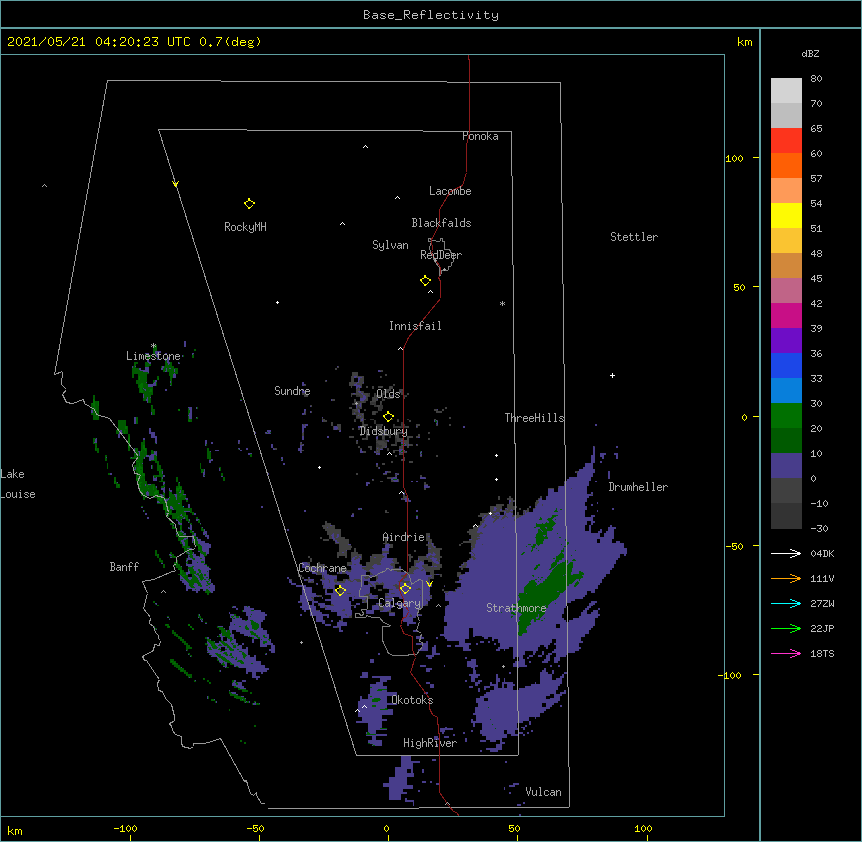The width and height of the screenshot is (862, 842).
Task: Click the asterisk marker above Limestone label
Action: [x=154, y=346]
